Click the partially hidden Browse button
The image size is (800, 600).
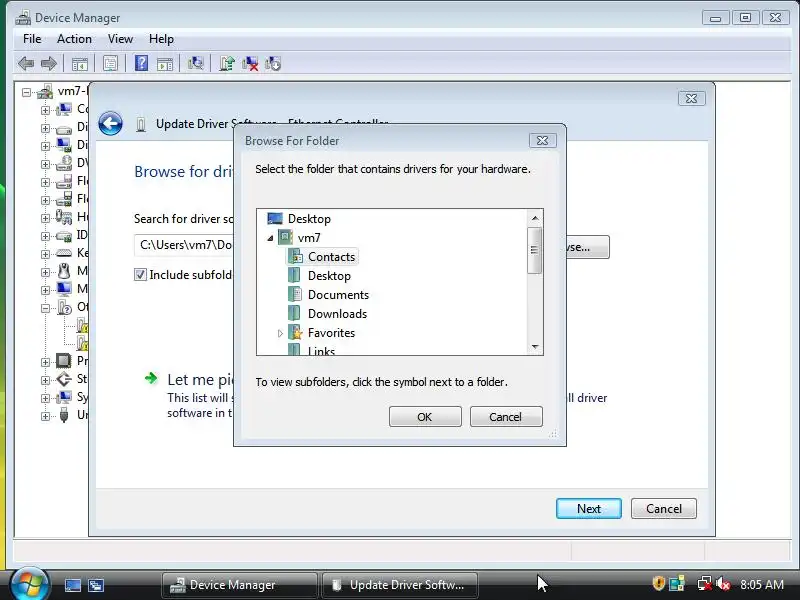pyautogui.click(x=588, y=247)
